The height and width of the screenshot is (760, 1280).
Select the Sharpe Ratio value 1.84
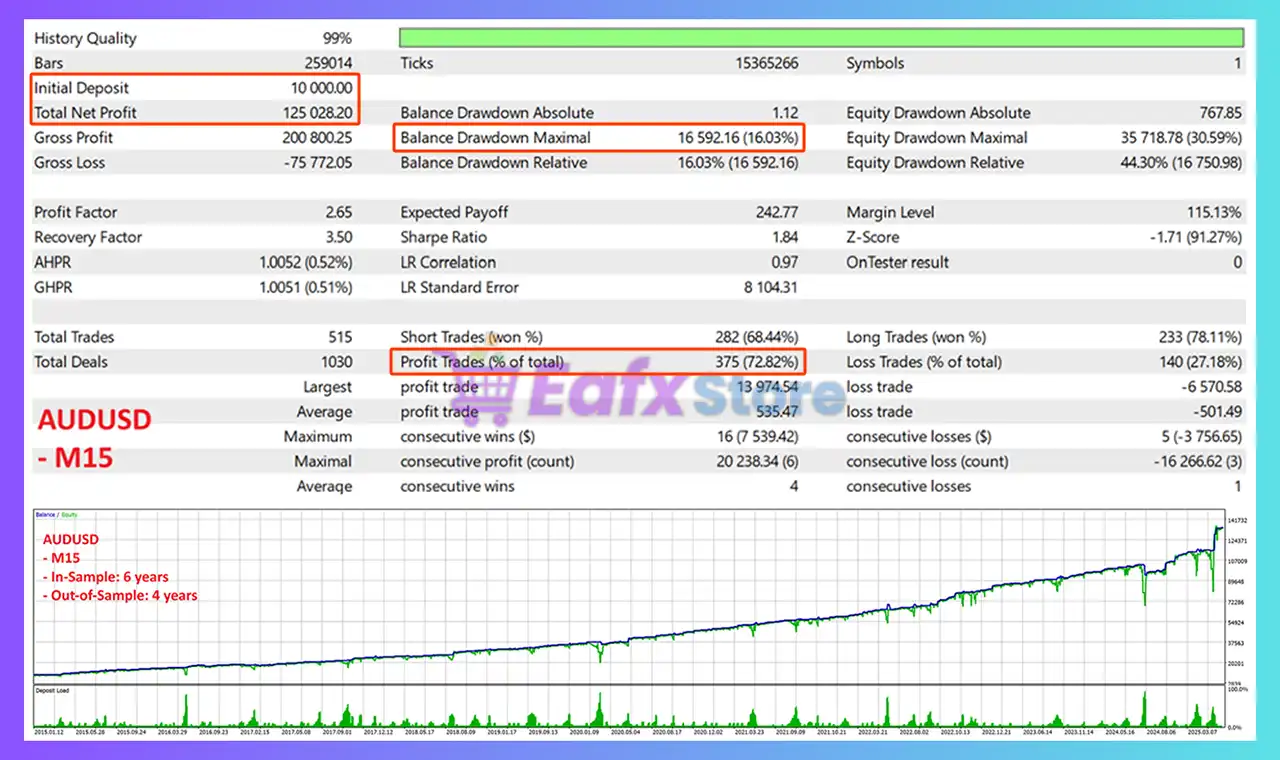(x=785, y=237)
